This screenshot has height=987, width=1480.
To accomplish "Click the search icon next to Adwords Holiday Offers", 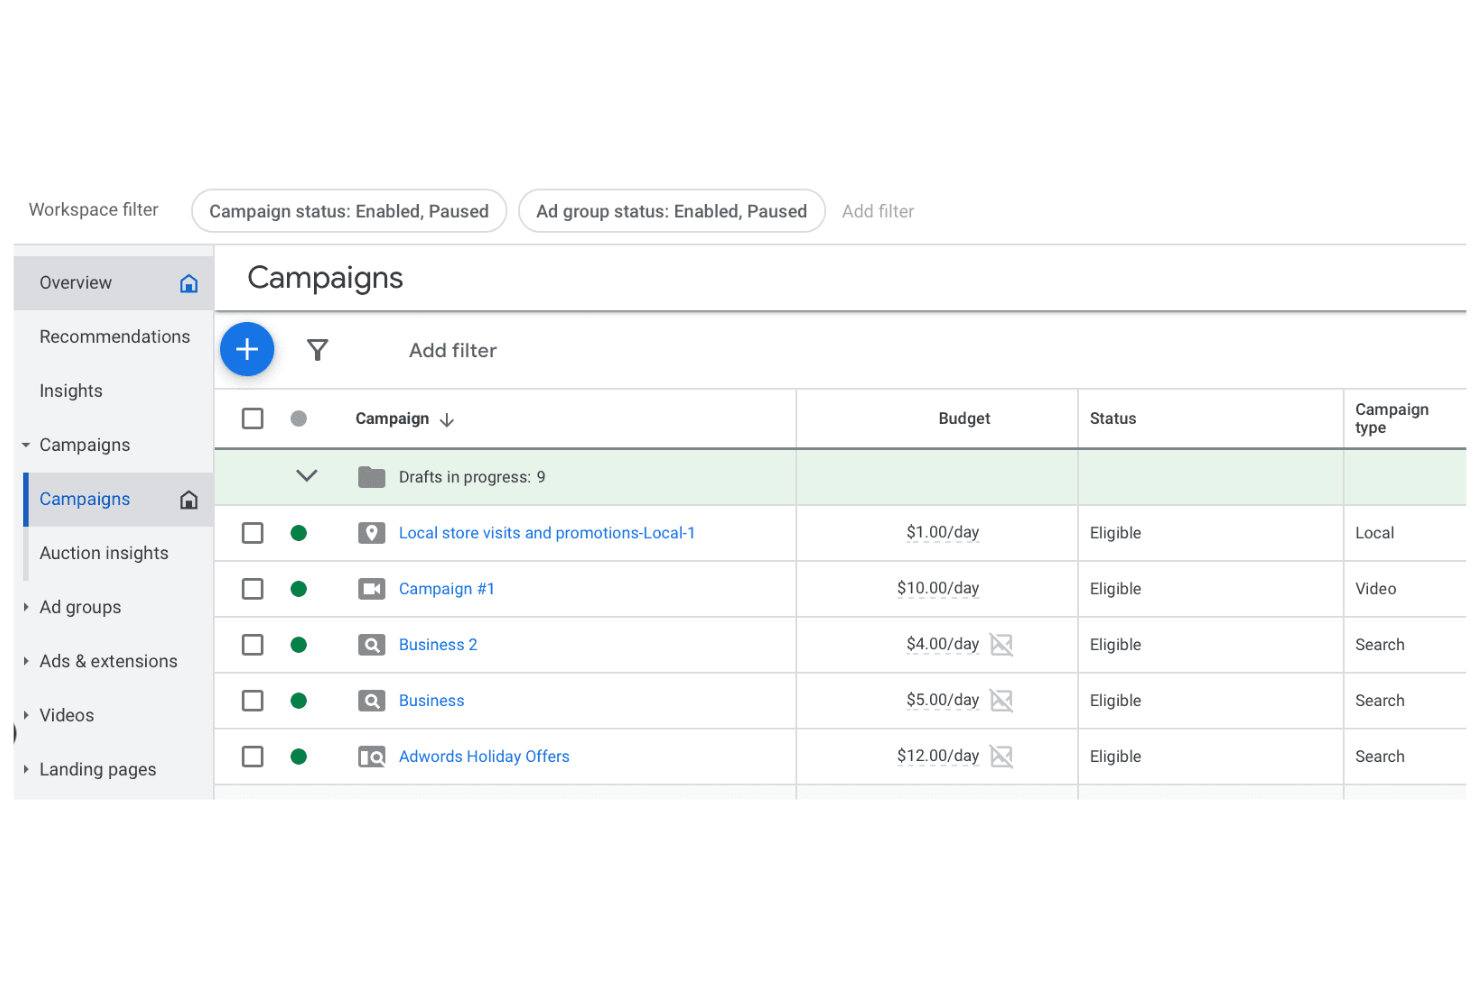I will pyautogui.click(x=371, y=756).
